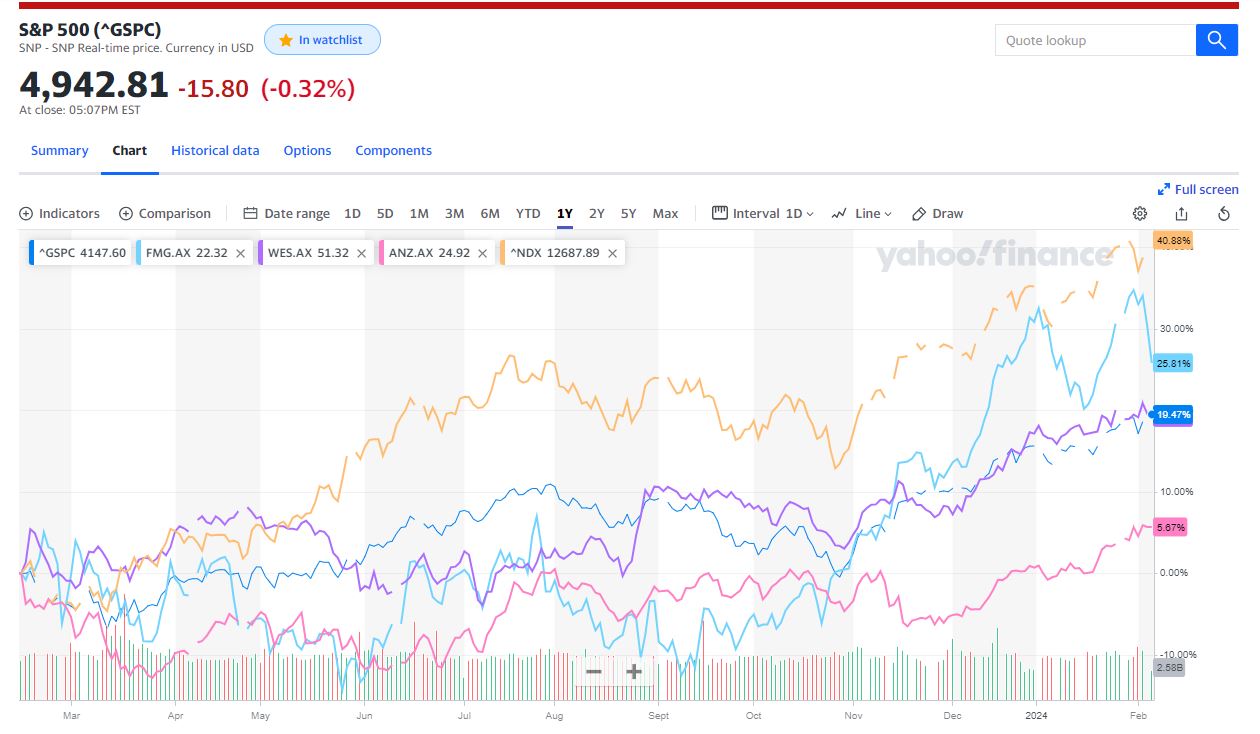Screen dimensions: 1260x734
Task: Reset the chart with the undo icon
Action: pyautogui.click(x=1224, y=213)
